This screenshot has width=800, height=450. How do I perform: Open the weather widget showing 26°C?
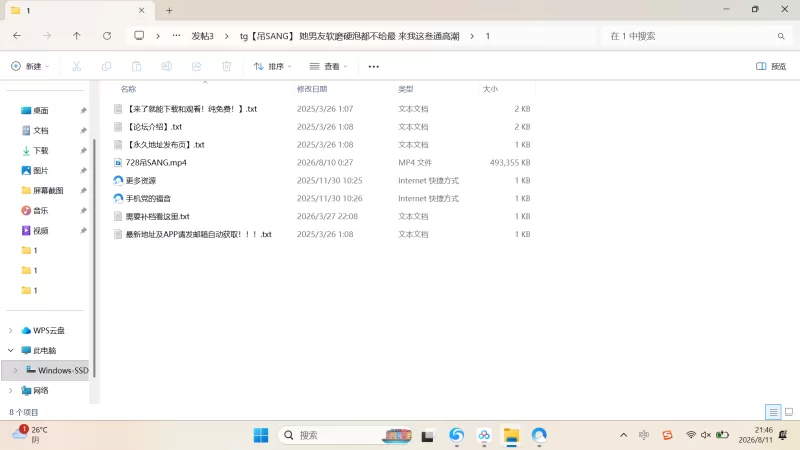[x=30, y=435]
